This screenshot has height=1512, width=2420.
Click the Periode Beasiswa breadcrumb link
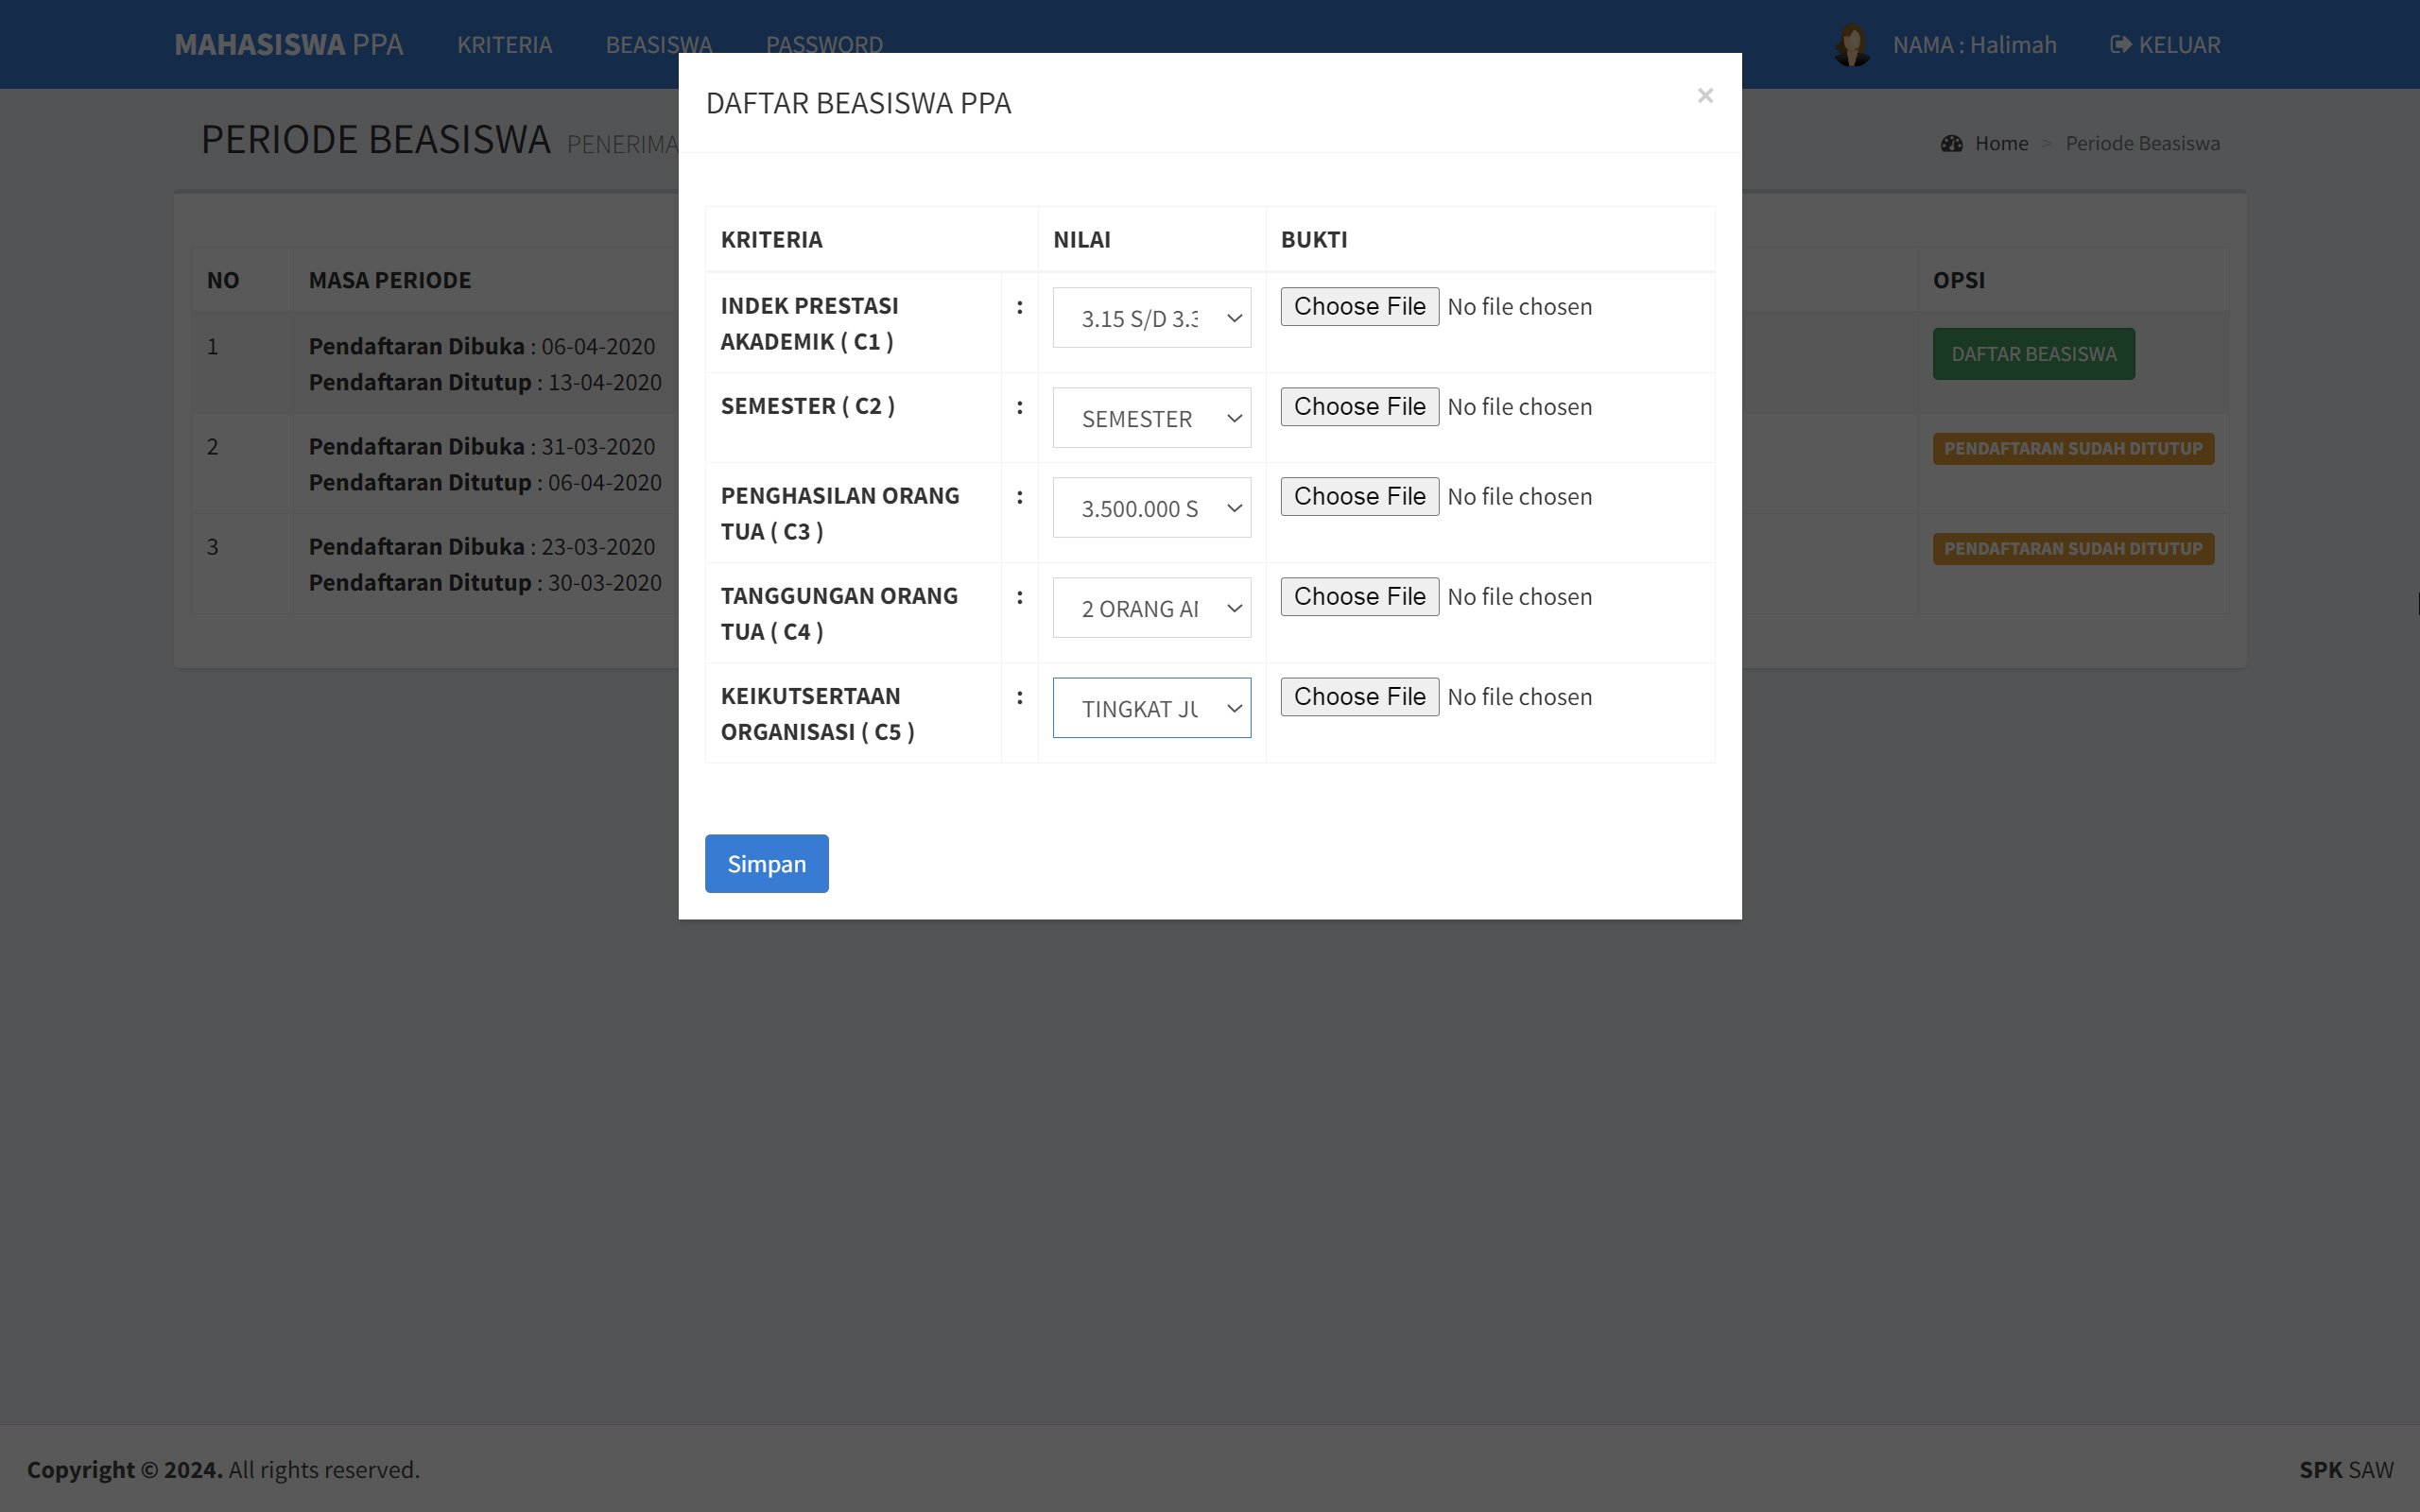pos(2142,143)
